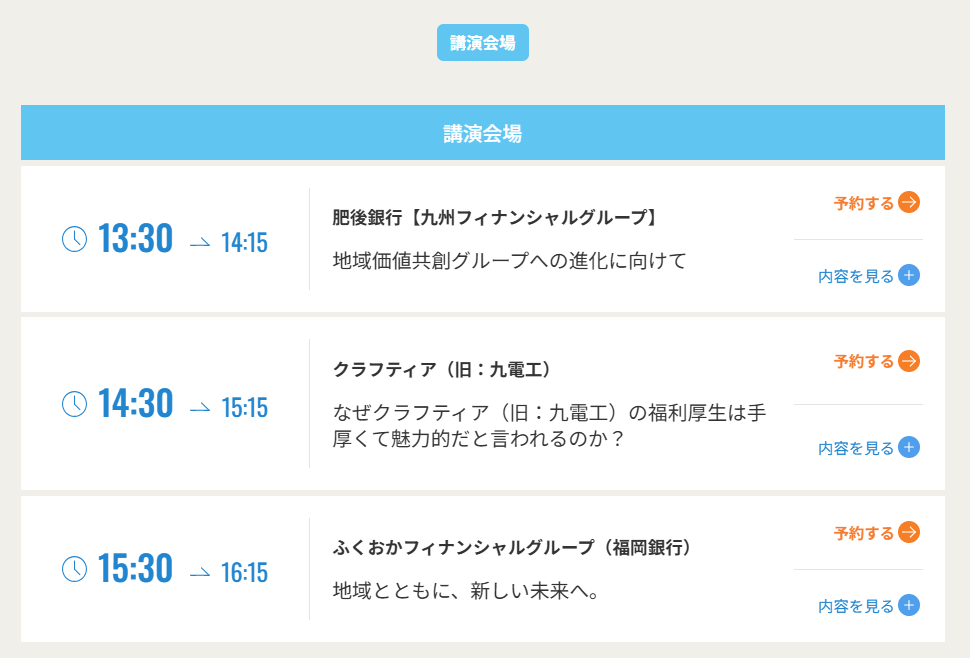Click orange arrow icon for ふくおかフィナンシャルグループ reservation
This screenshot has height=658, width=970.
coord(908,532)
